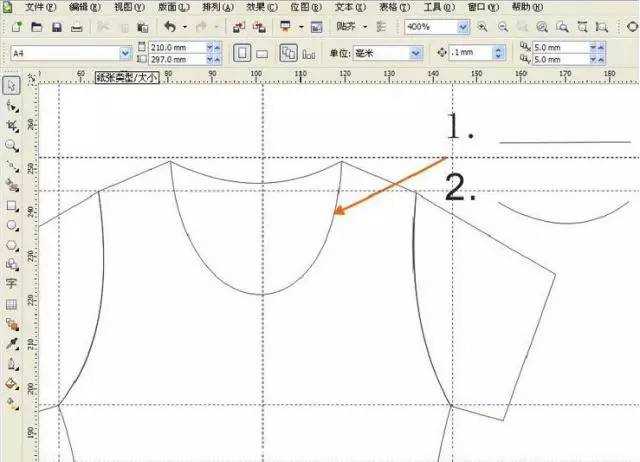Open the units (毫米) dropdown
The image size is (640, 462).
pyautogui.click(x=415, y=52)
